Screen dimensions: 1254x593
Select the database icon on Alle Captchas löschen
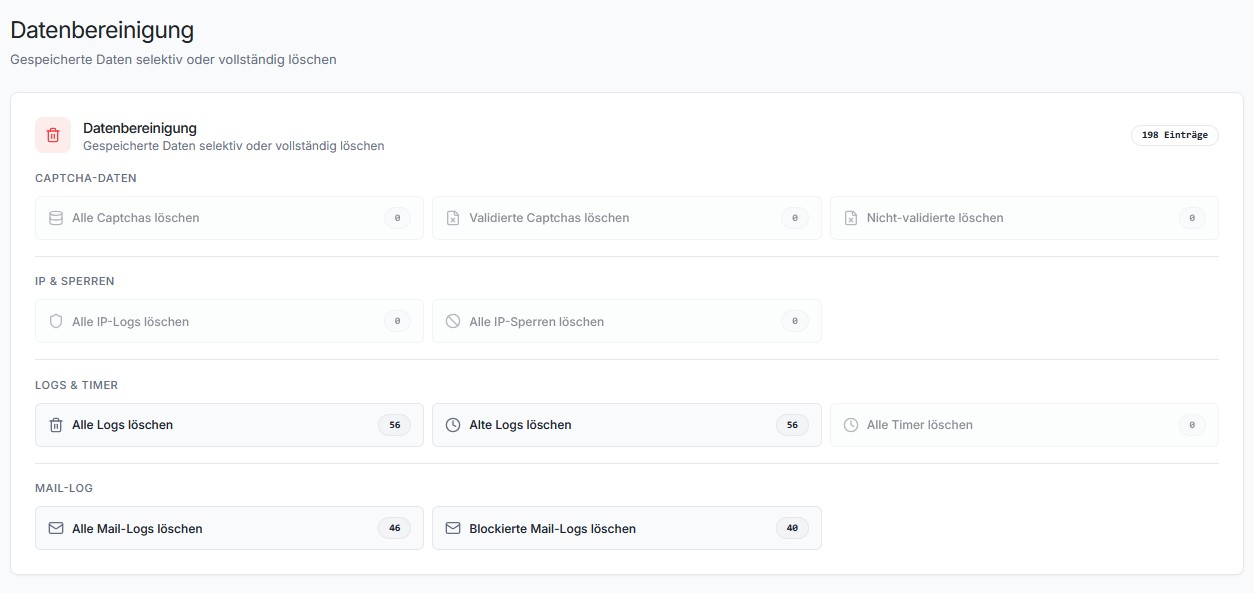(56, 217)
